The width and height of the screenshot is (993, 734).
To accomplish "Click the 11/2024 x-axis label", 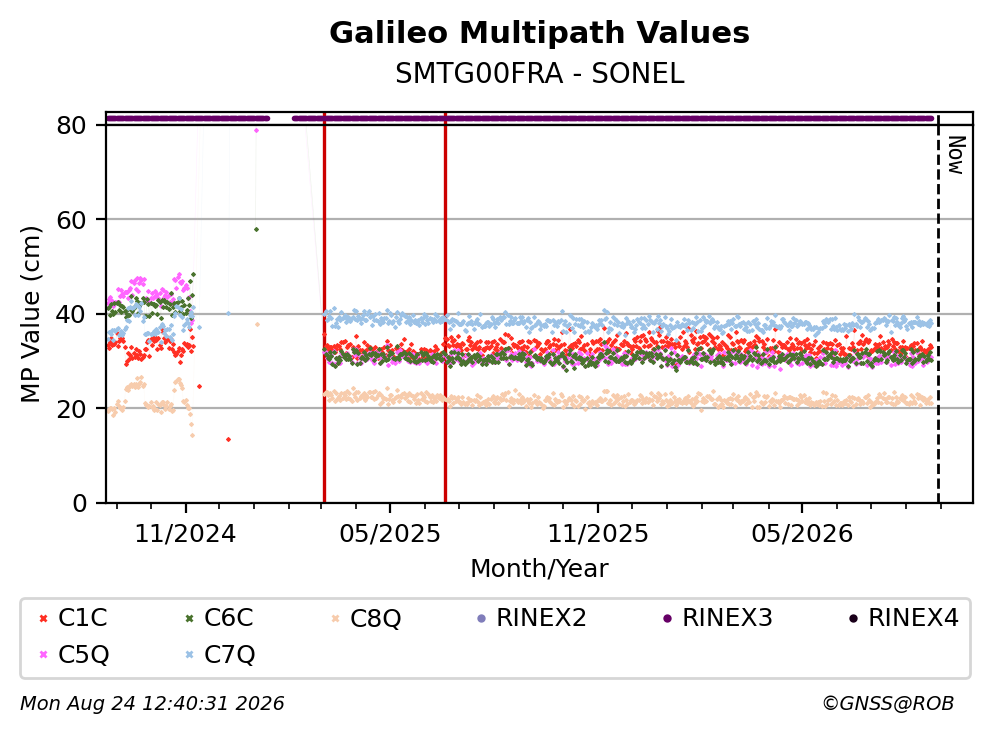I will tap(185, 534).
